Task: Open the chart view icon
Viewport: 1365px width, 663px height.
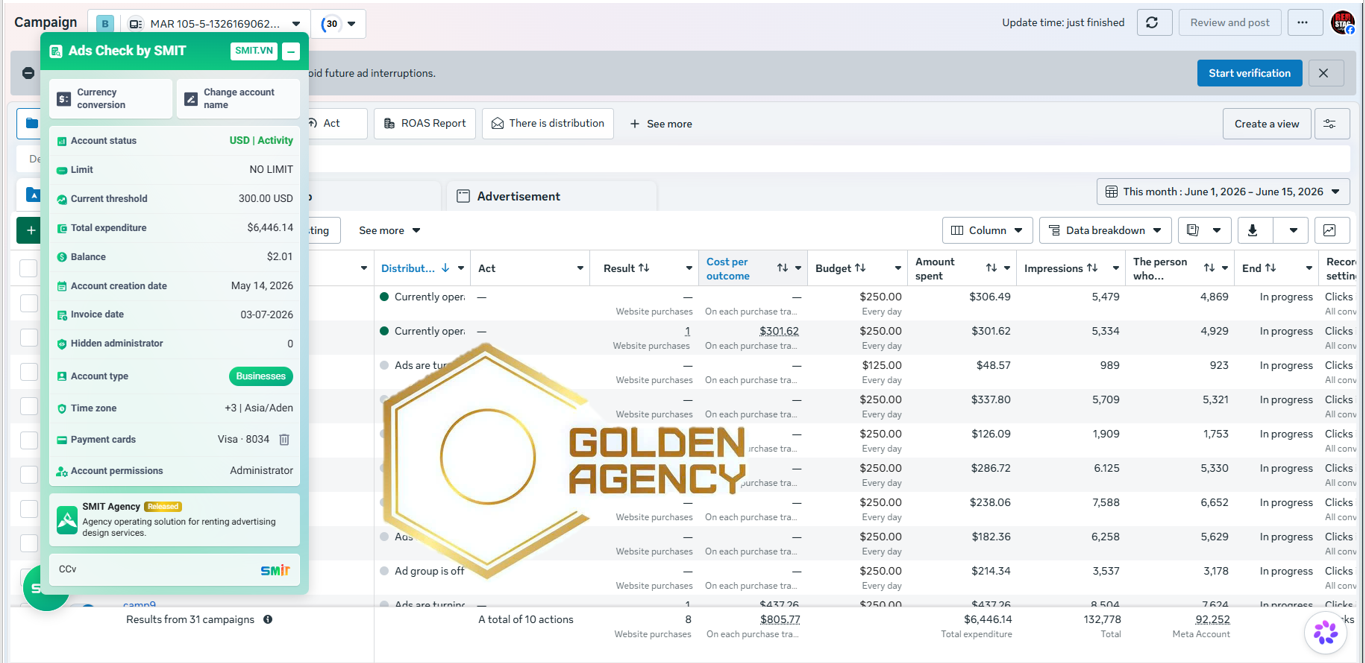Action: [1330, 230]
